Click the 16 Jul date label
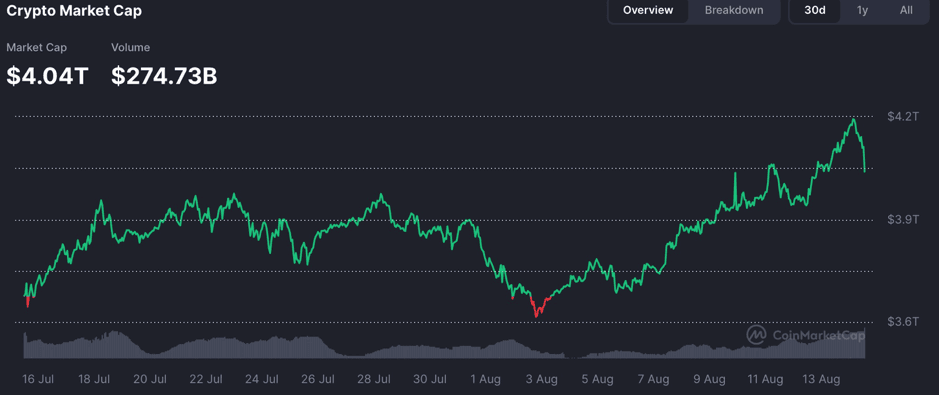This screenshot has width=939, height=395. [38, 379]
